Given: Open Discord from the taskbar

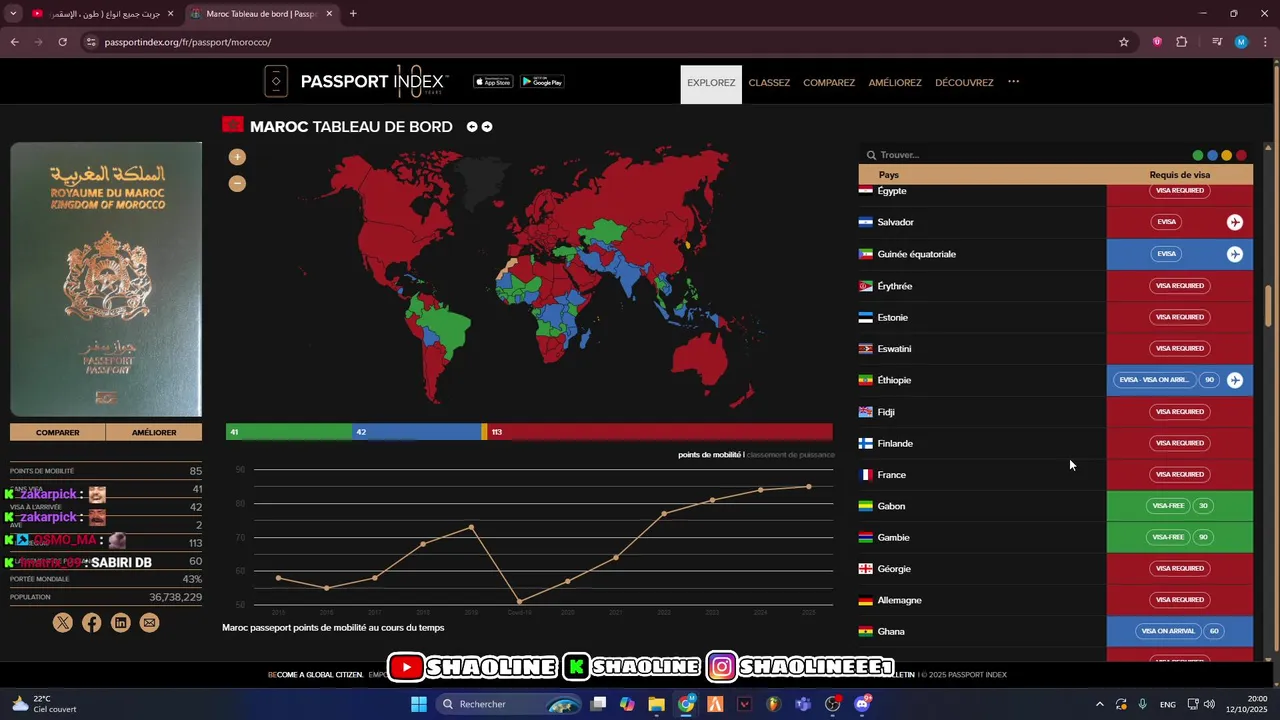Looking at the screenshot, I should (x=862, y=704).
